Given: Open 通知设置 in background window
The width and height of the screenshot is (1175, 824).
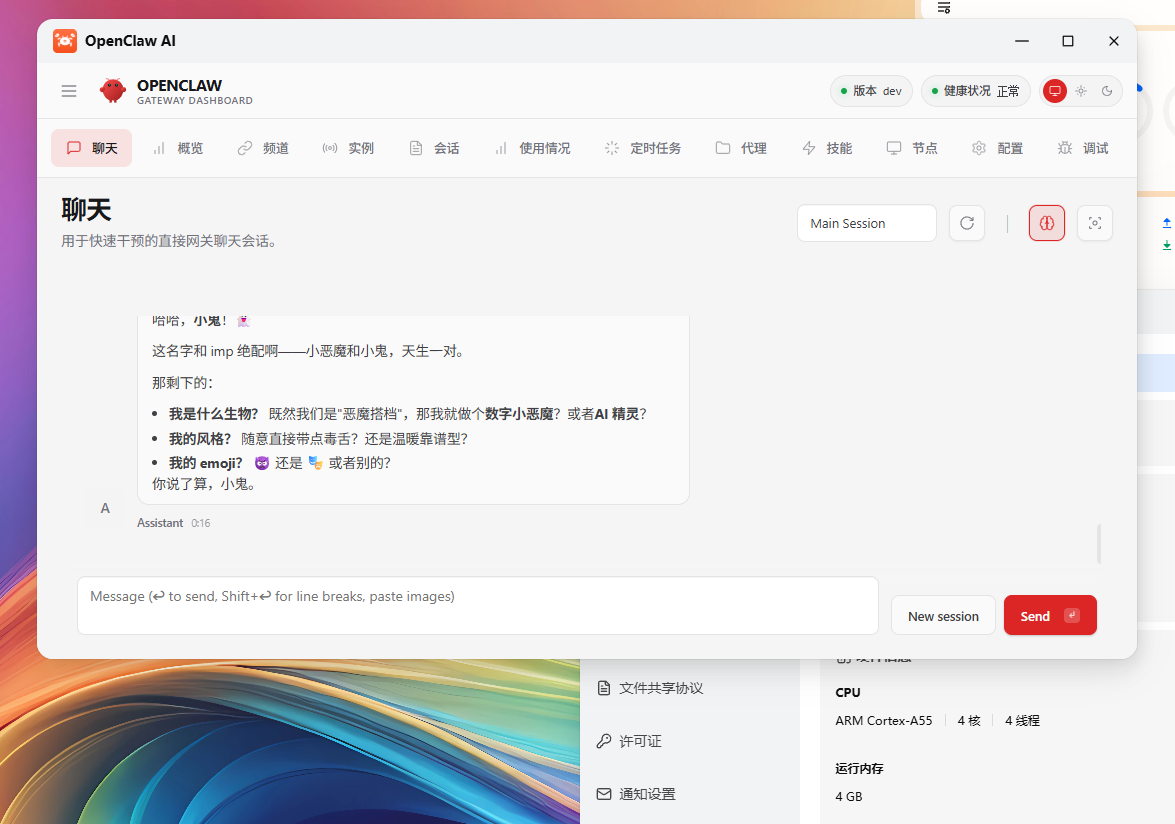Looking at the screenshot, I should 647,794.
